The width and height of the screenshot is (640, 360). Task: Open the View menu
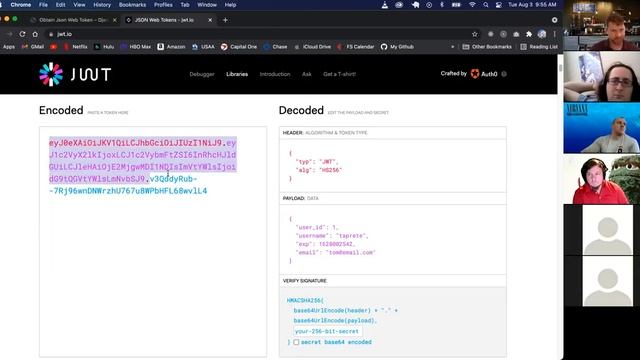[79, 5]
